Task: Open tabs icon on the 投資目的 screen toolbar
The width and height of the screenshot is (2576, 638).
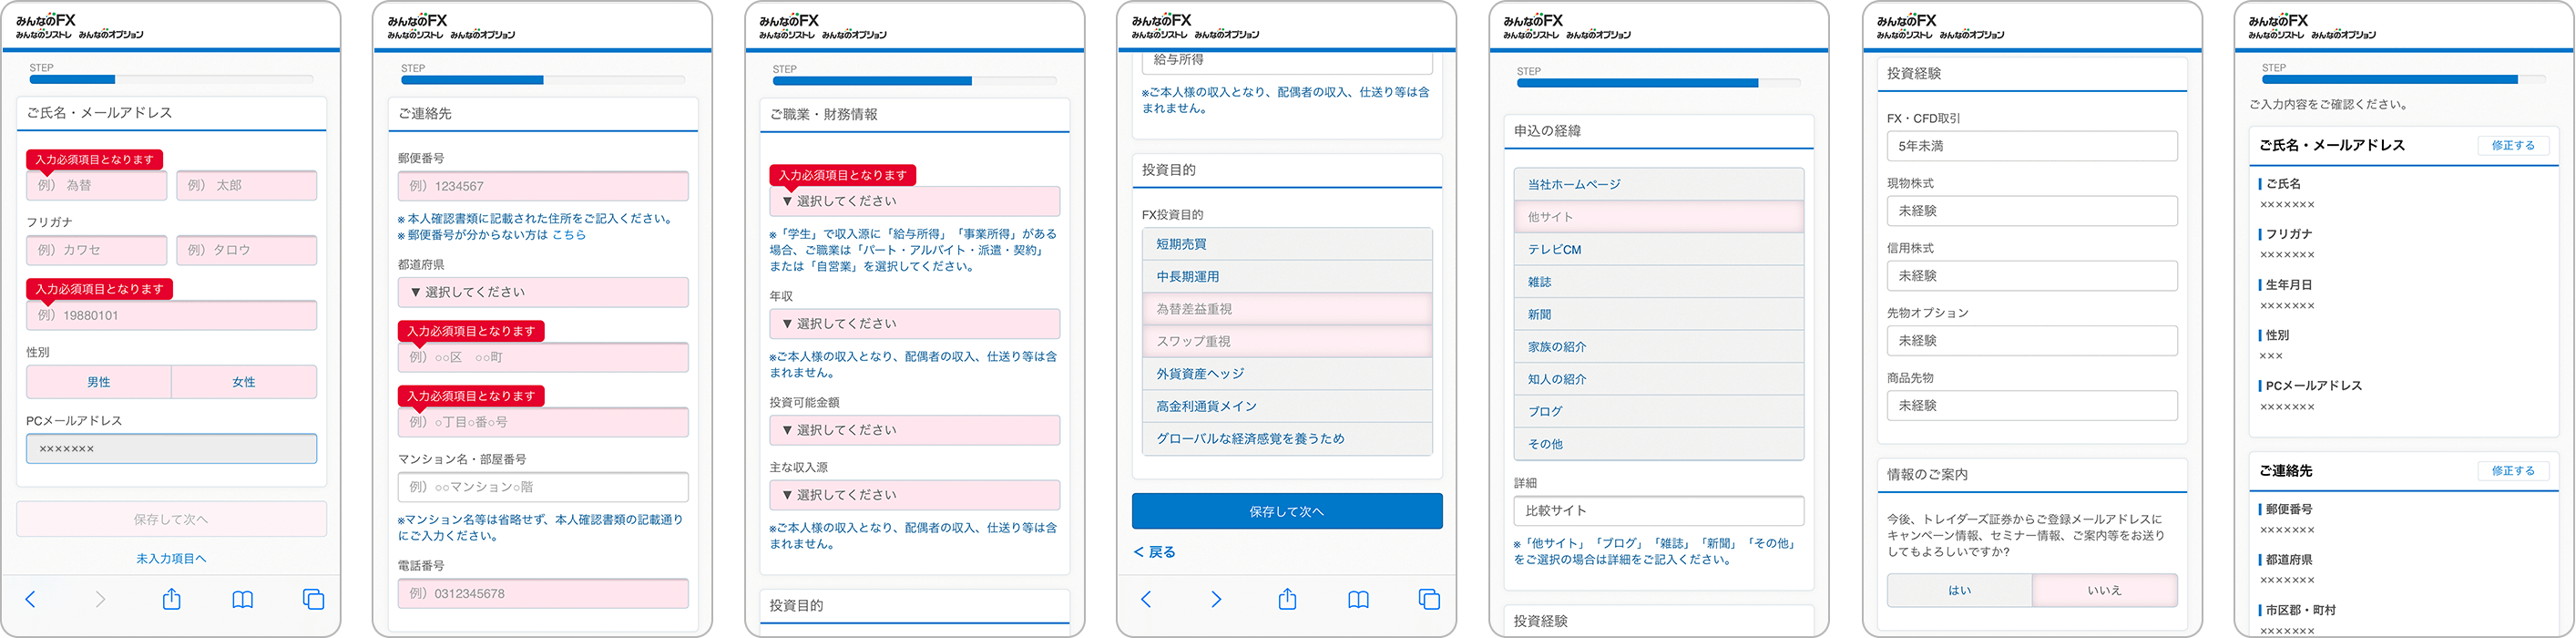Action: (1430, 599)
